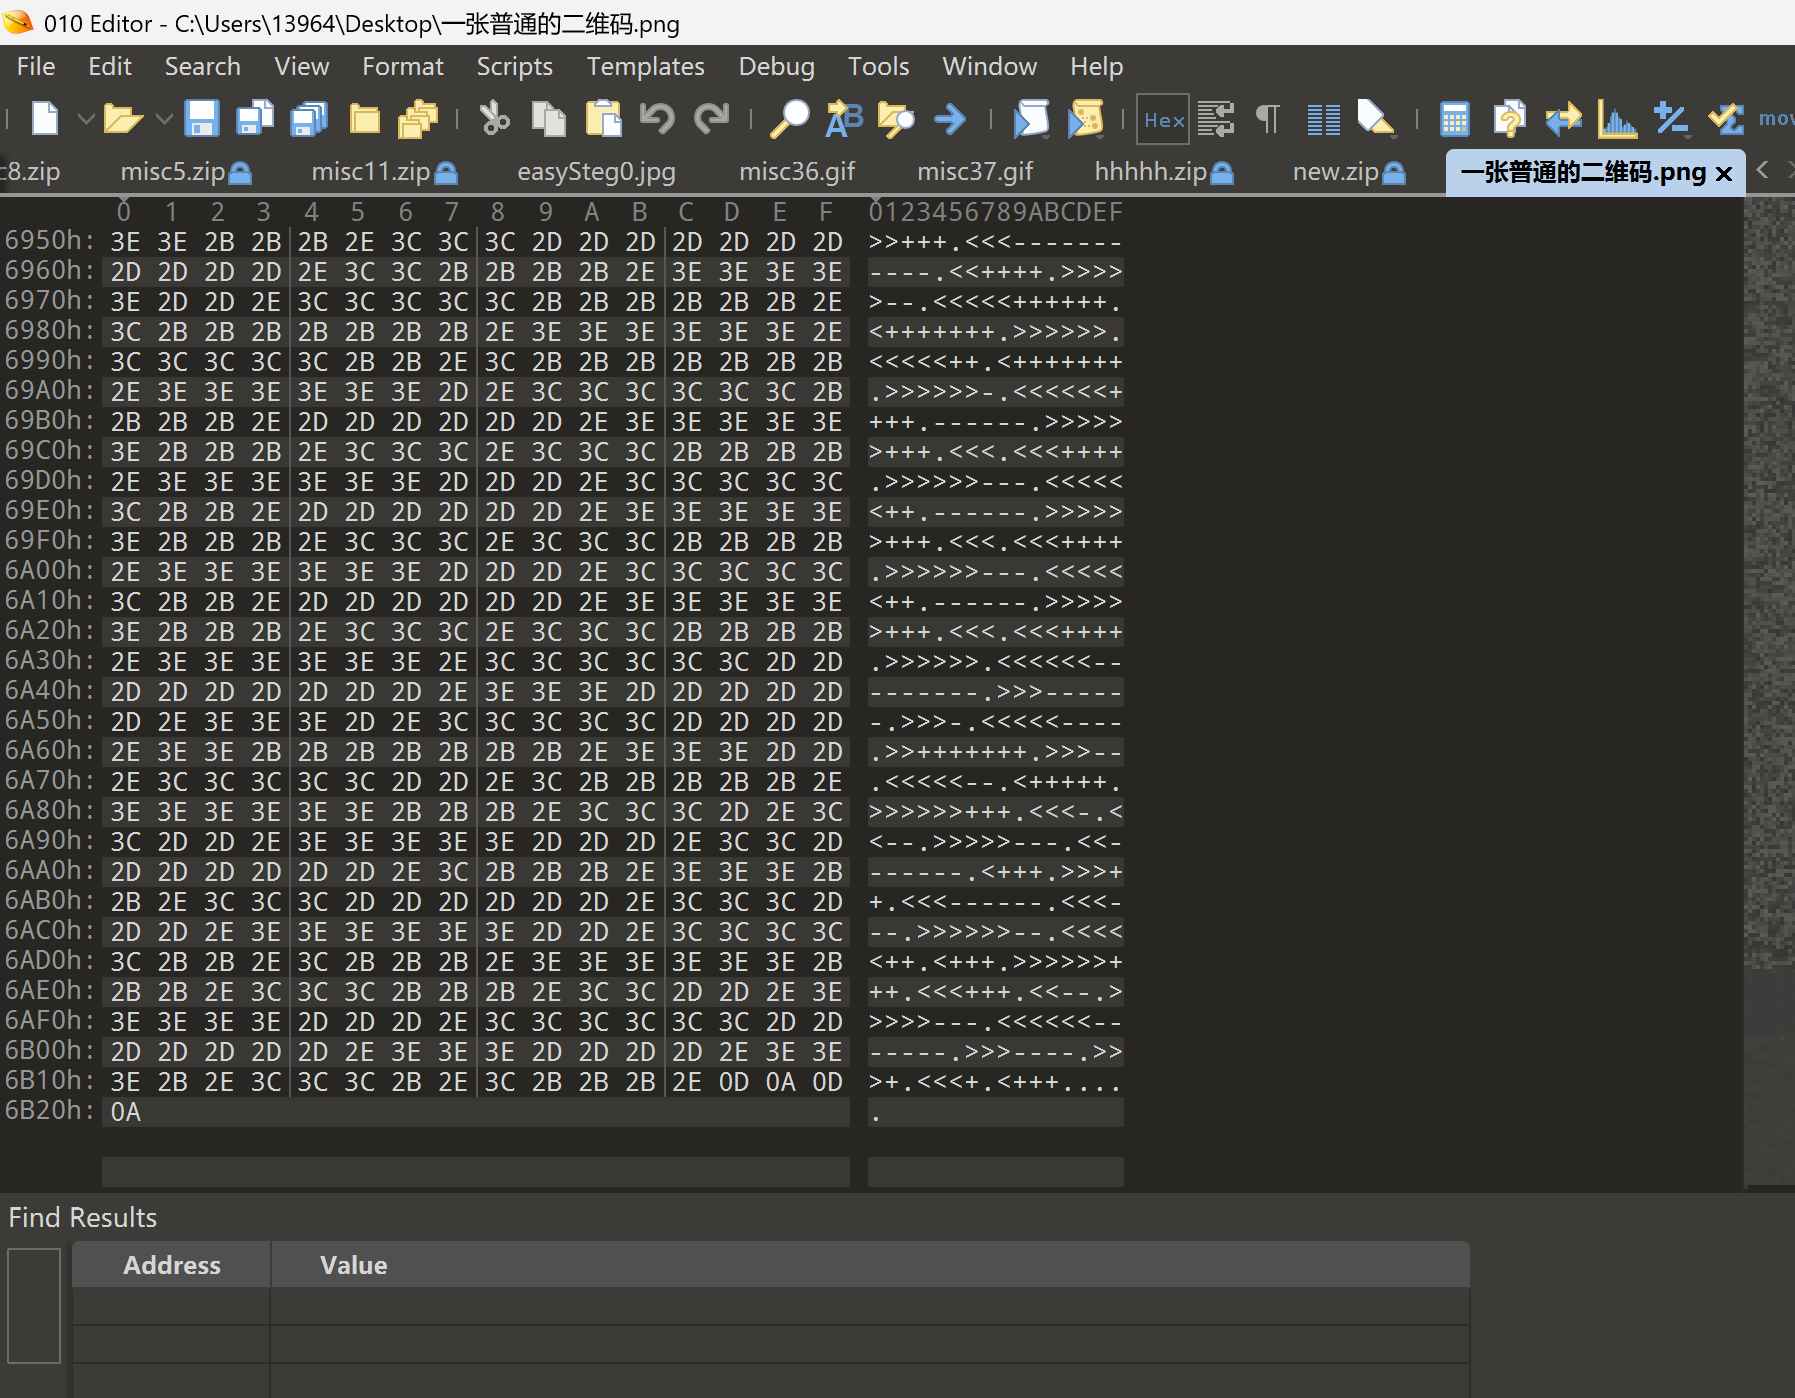
Task: Click the Copy icon
Action: pos(548,119)
